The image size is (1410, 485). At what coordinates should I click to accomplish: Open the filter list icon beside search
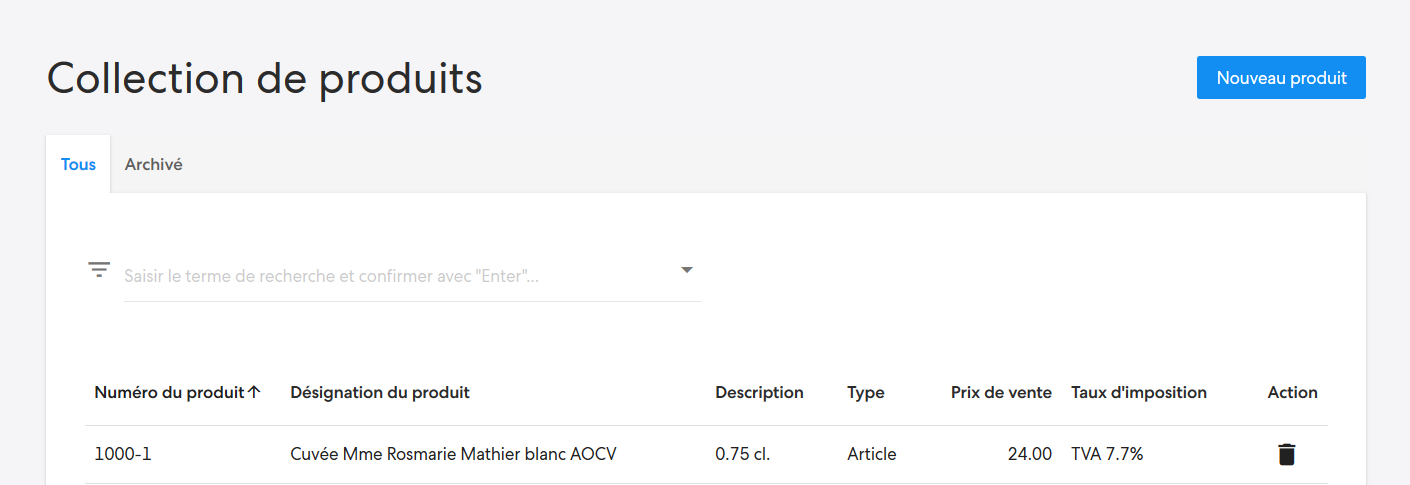tap(99, 270)
